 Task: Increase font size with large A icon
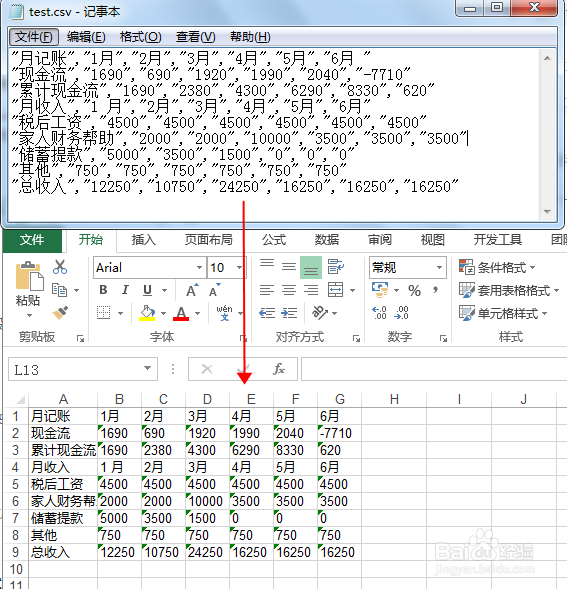192,290
